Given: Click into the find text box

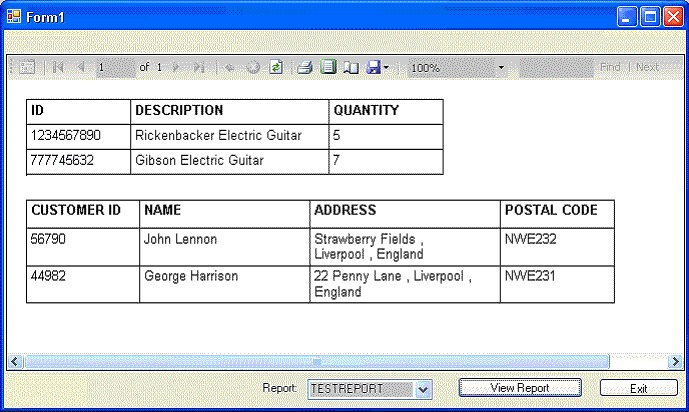Looking at the screenshot, I should [x=556, y=68].
